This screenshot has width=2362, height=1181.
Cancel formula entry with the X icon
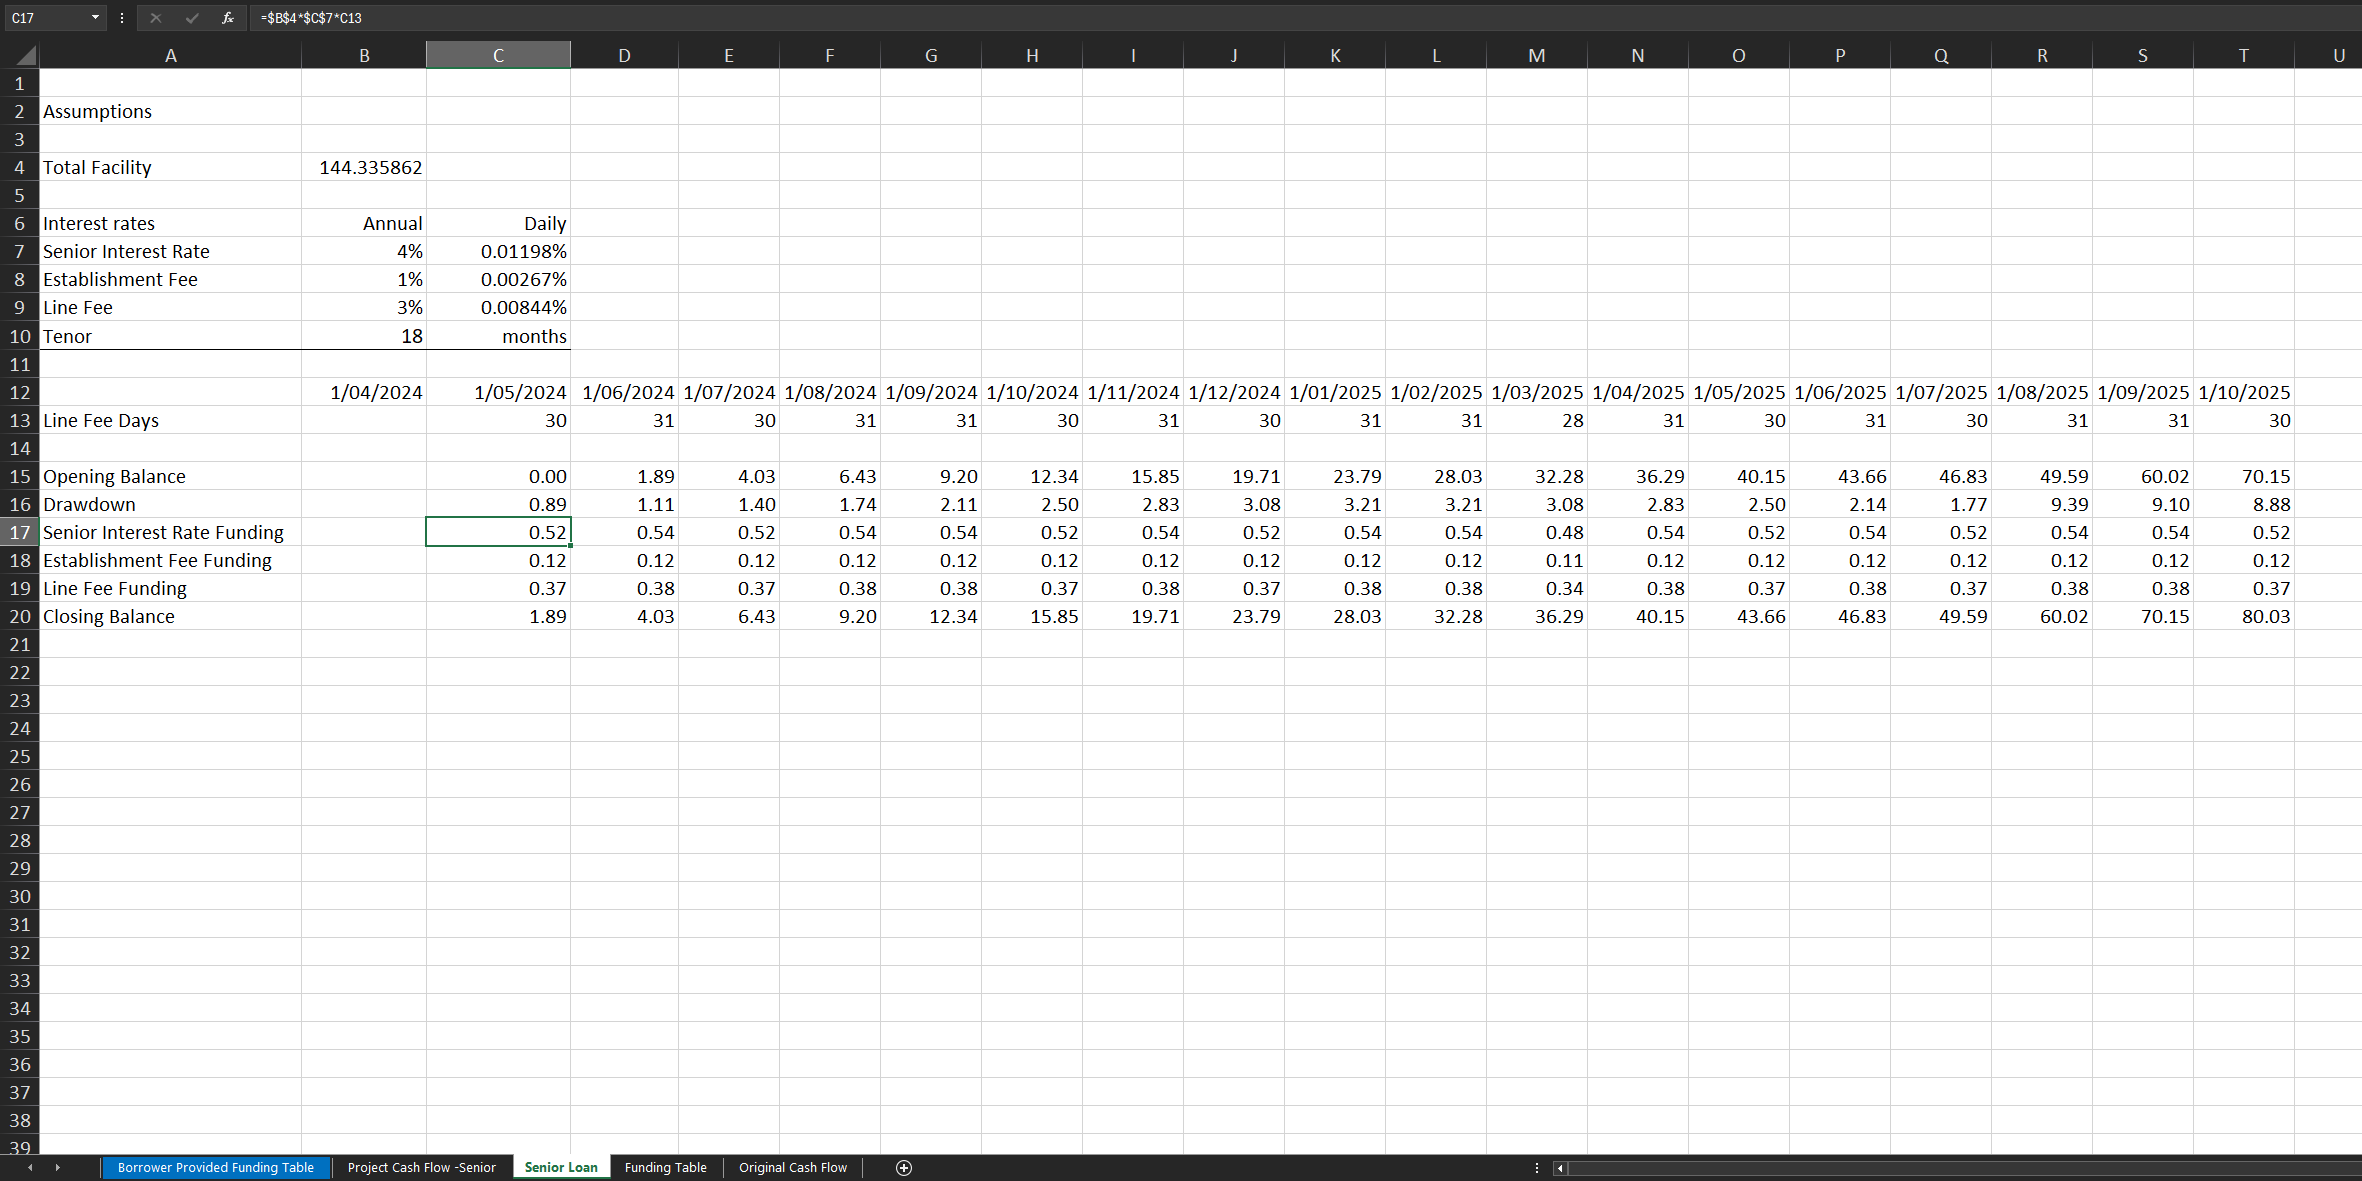coord(155,18)
